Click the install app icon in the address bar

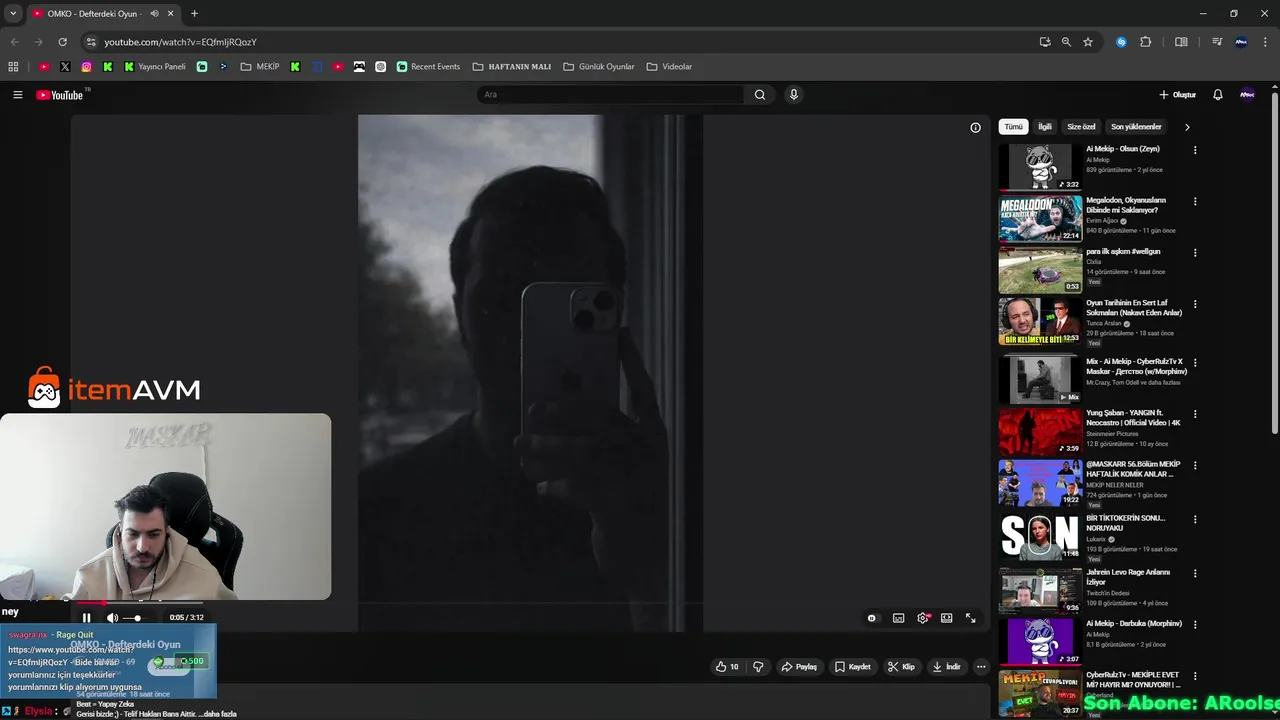(1045, 42)
